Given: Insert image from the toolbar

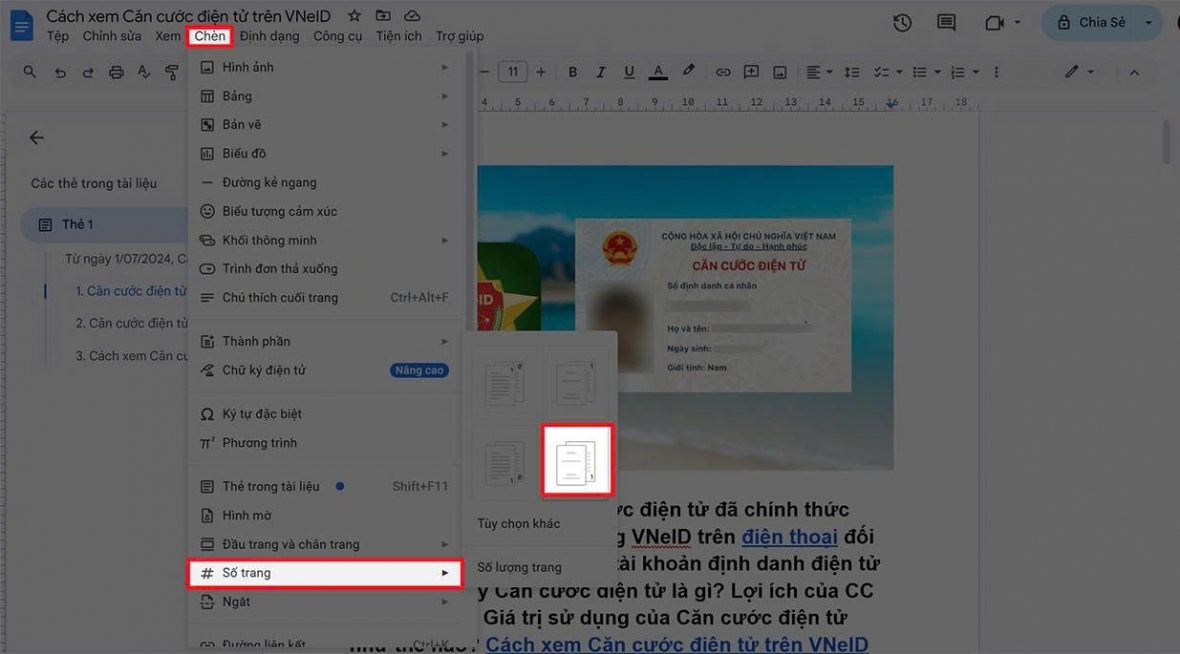Looking at the screenshot, I should [x=780, y=72].
